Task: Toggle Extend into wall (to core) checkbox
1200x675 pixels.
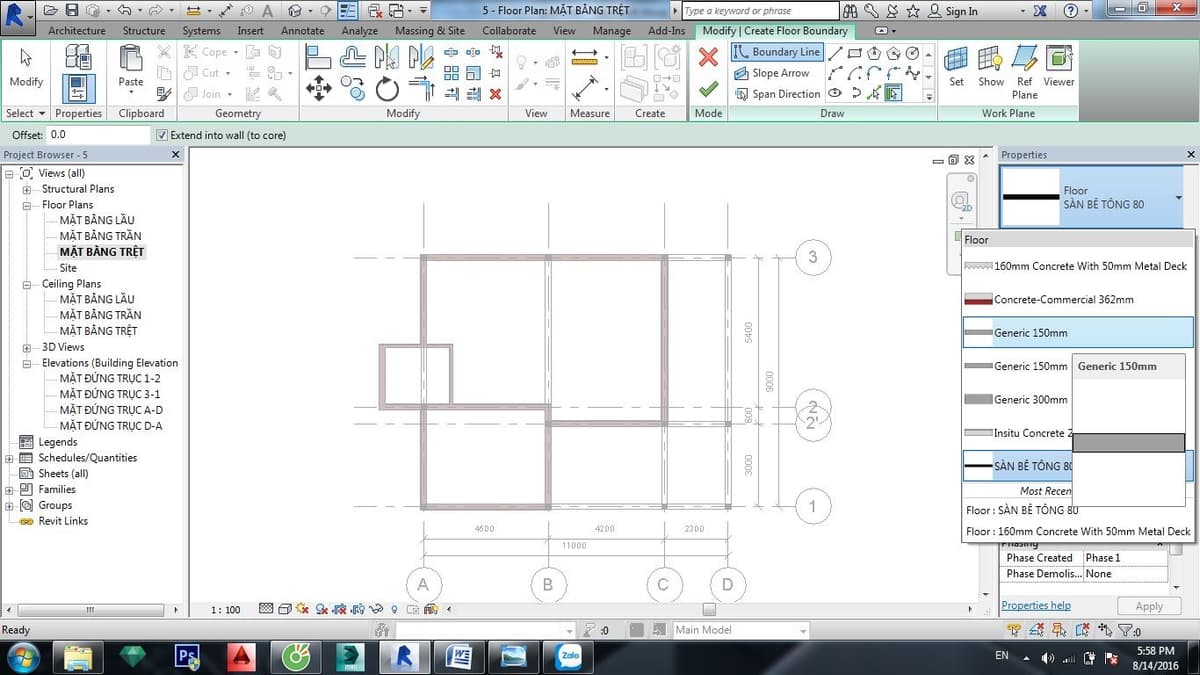Action: pyautogui.click(x=162, y=135)
